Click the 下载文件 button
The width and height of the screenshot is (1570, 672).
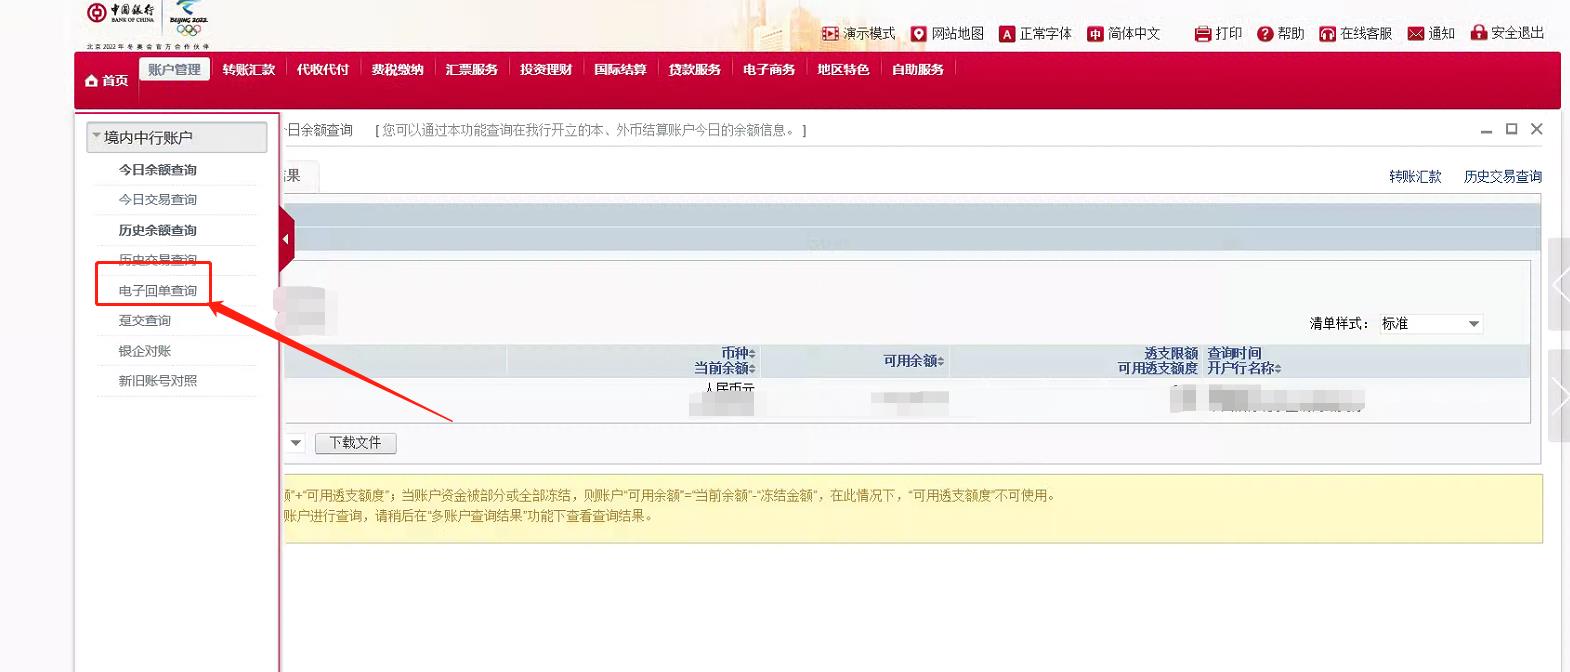(x=355, y=443)
